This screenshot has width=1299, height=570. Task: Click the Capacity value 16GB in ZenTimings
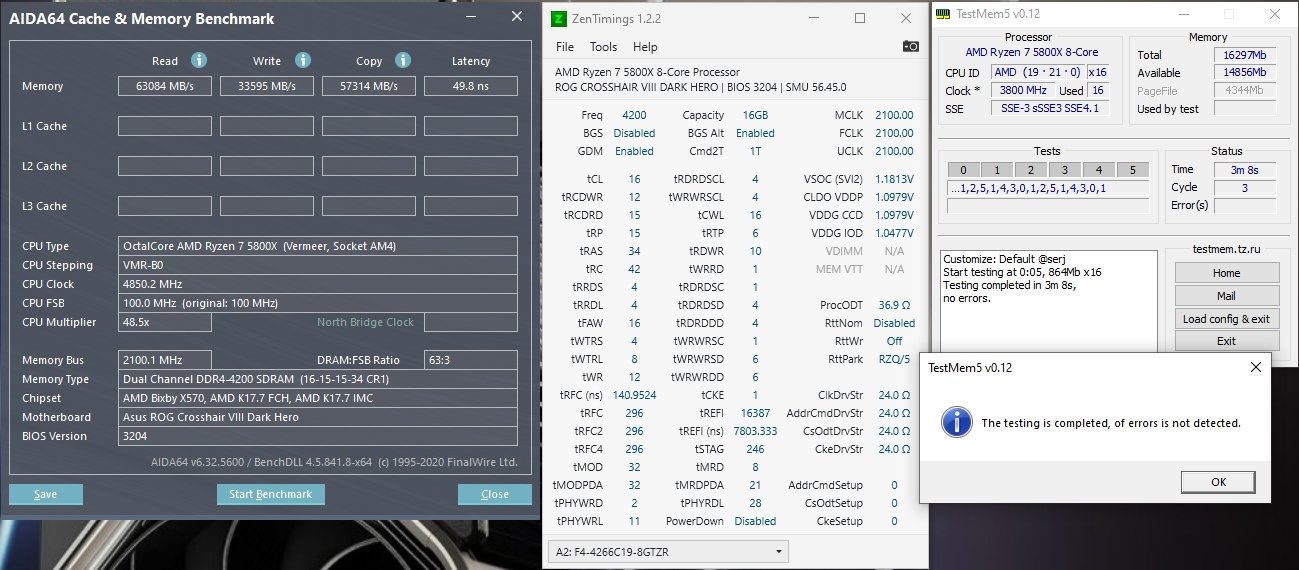(754, 115)
